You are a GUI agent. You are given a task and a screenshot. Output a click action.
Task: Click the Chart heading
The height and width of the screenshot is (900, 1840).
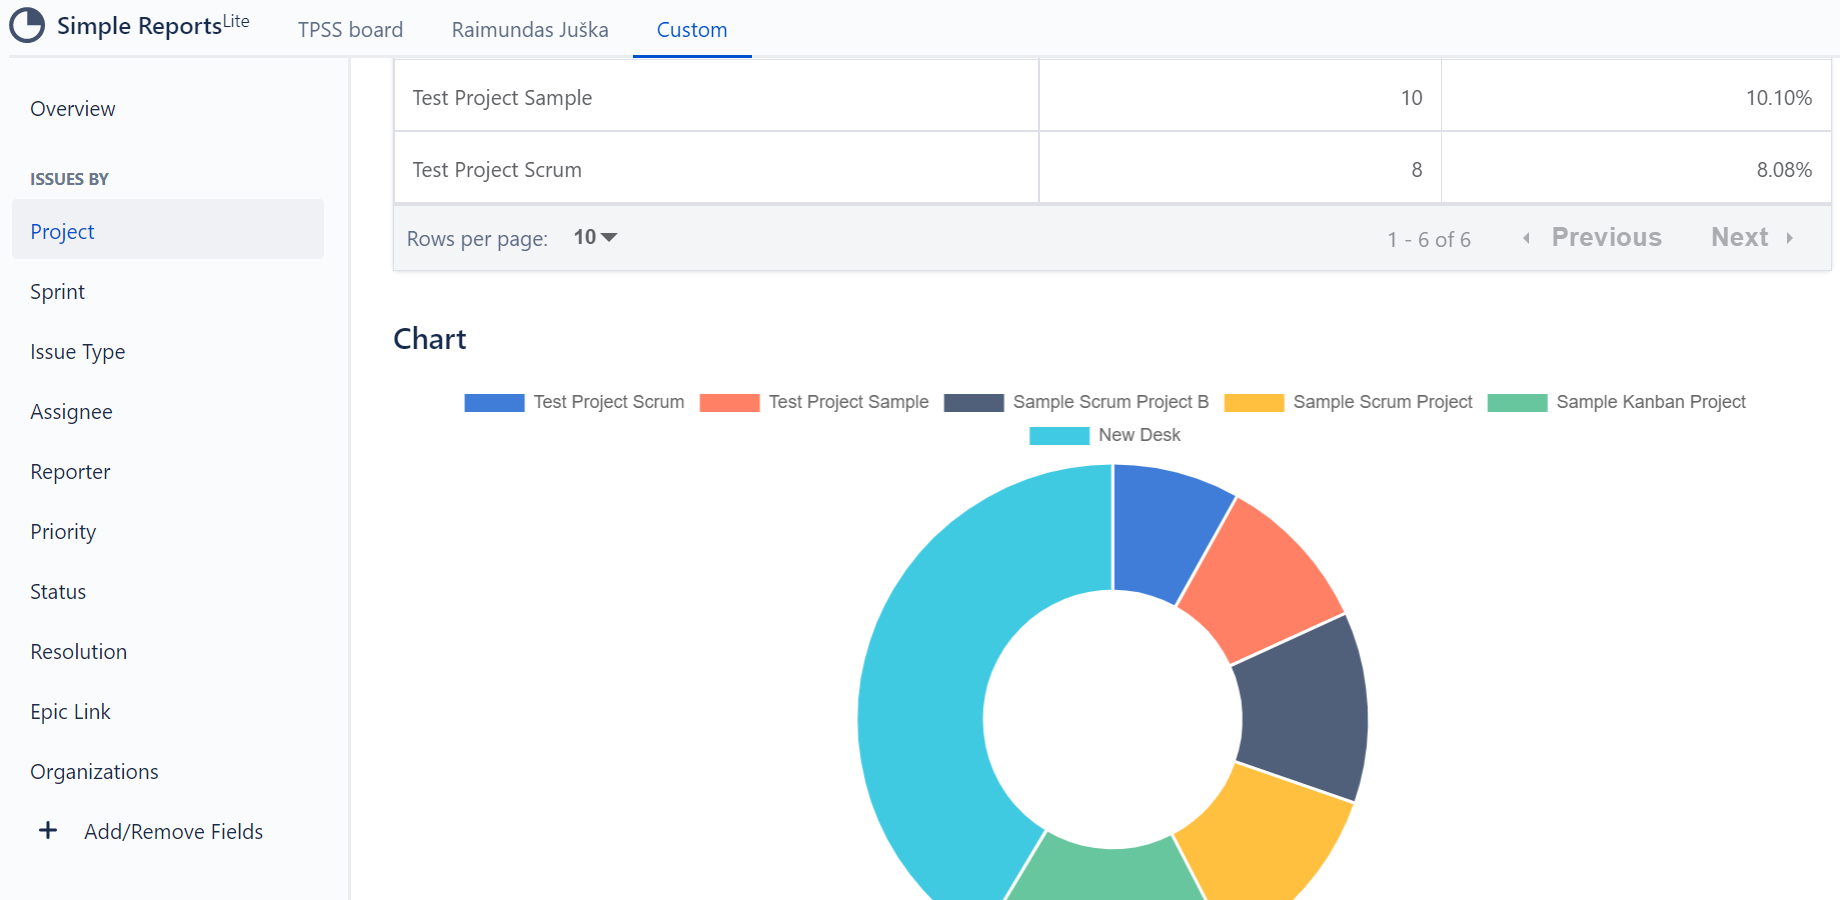430,339
